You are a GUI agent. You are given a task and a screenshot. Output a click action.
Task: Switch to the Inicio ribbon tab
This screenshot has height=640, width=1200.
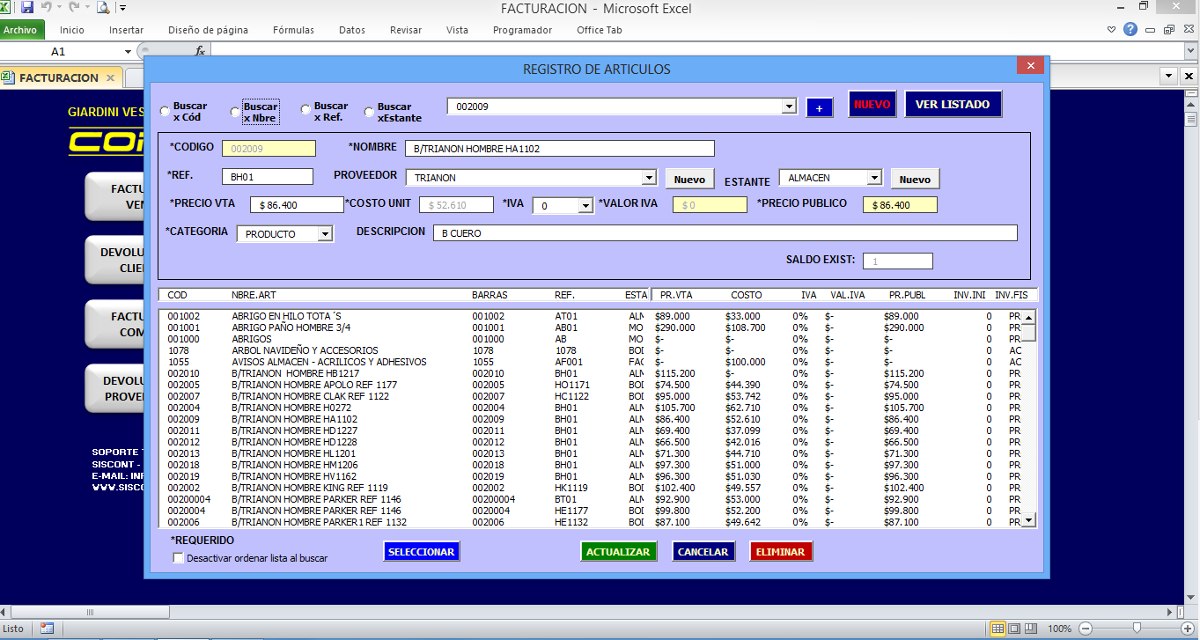[72, 30]
